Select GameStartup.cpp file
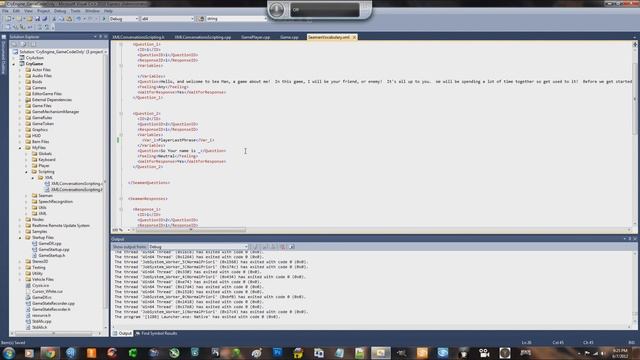The width and height of the screenshot is (640, 360). tap(54, 249)
